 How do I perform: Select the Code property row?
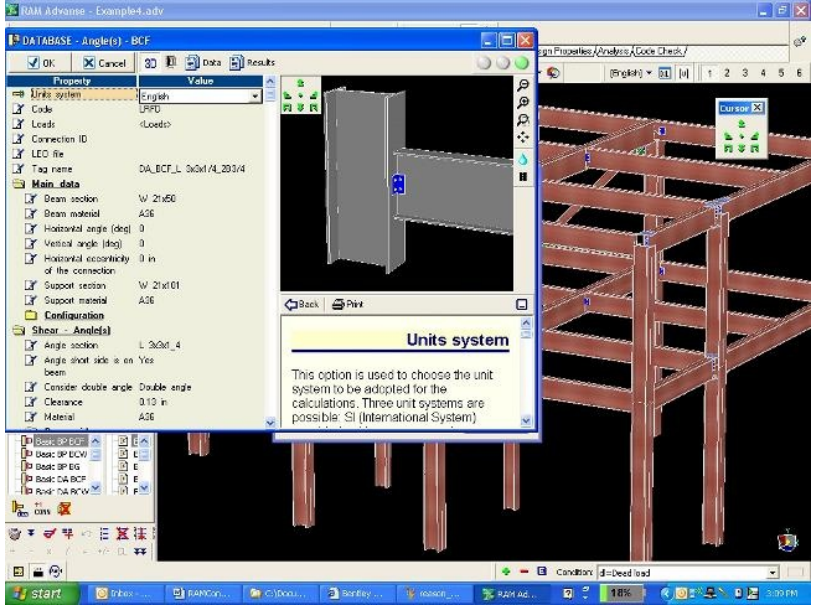click(x=135, y=109)
